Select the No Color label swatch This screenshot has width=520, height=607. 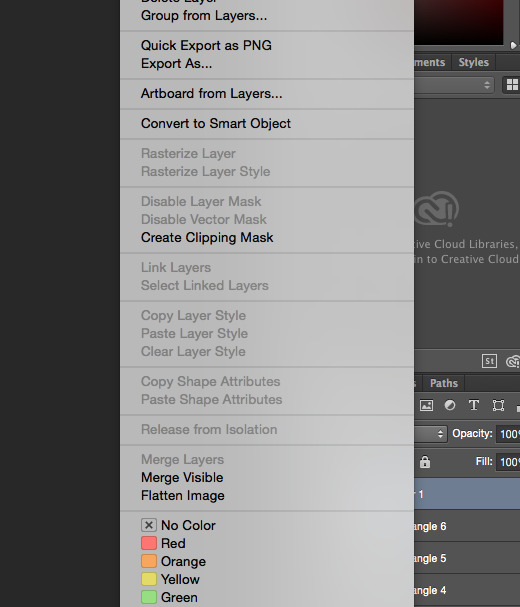pos(149,525)
